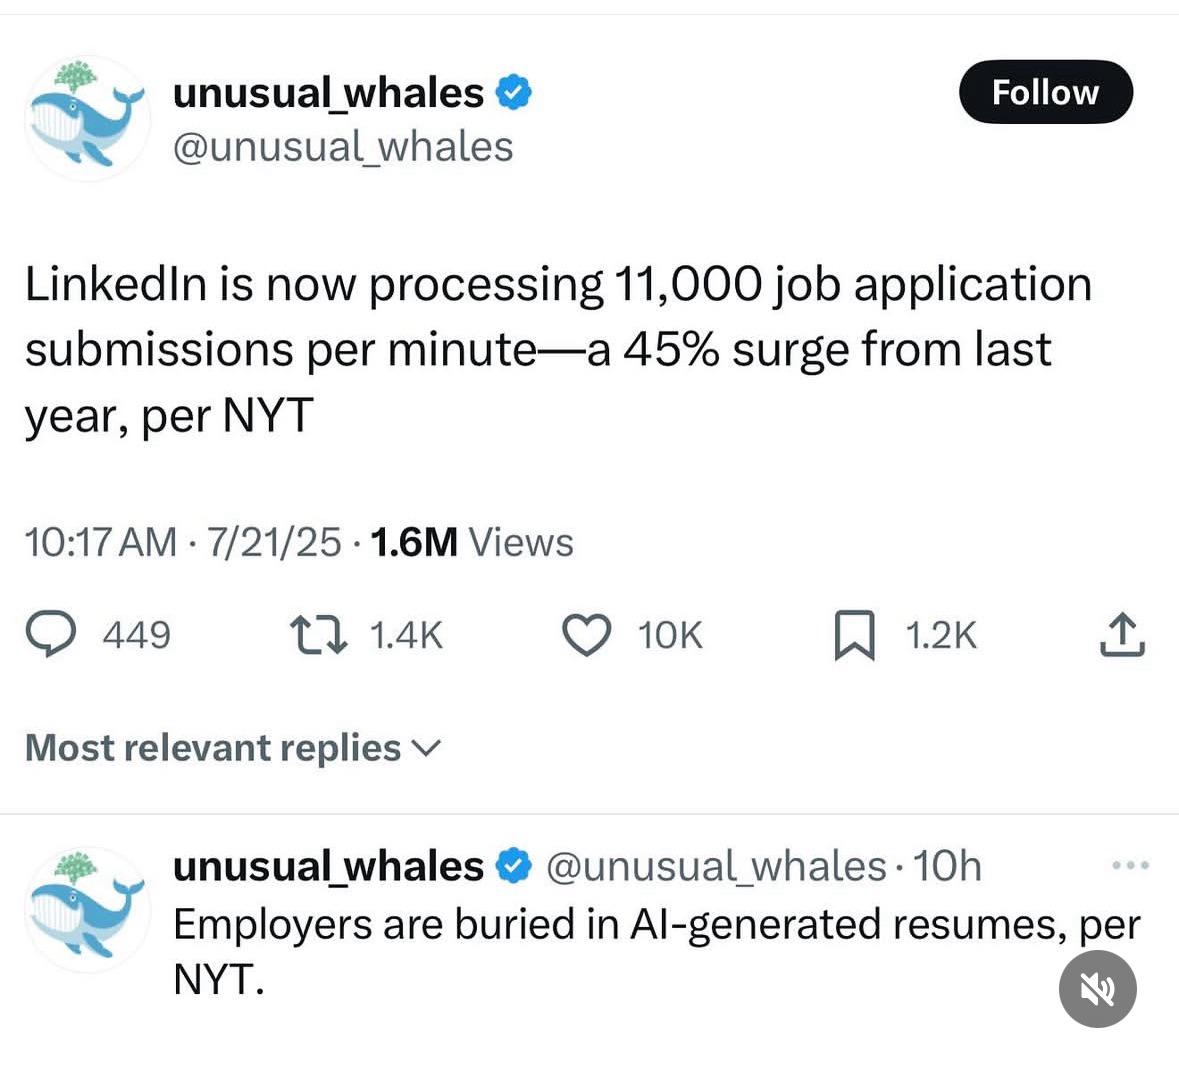Image resolution: width=1179 pixels, height=1071 pixels.
Task: Open the share icon on the tweet
Action: [x=1122, y=633]
